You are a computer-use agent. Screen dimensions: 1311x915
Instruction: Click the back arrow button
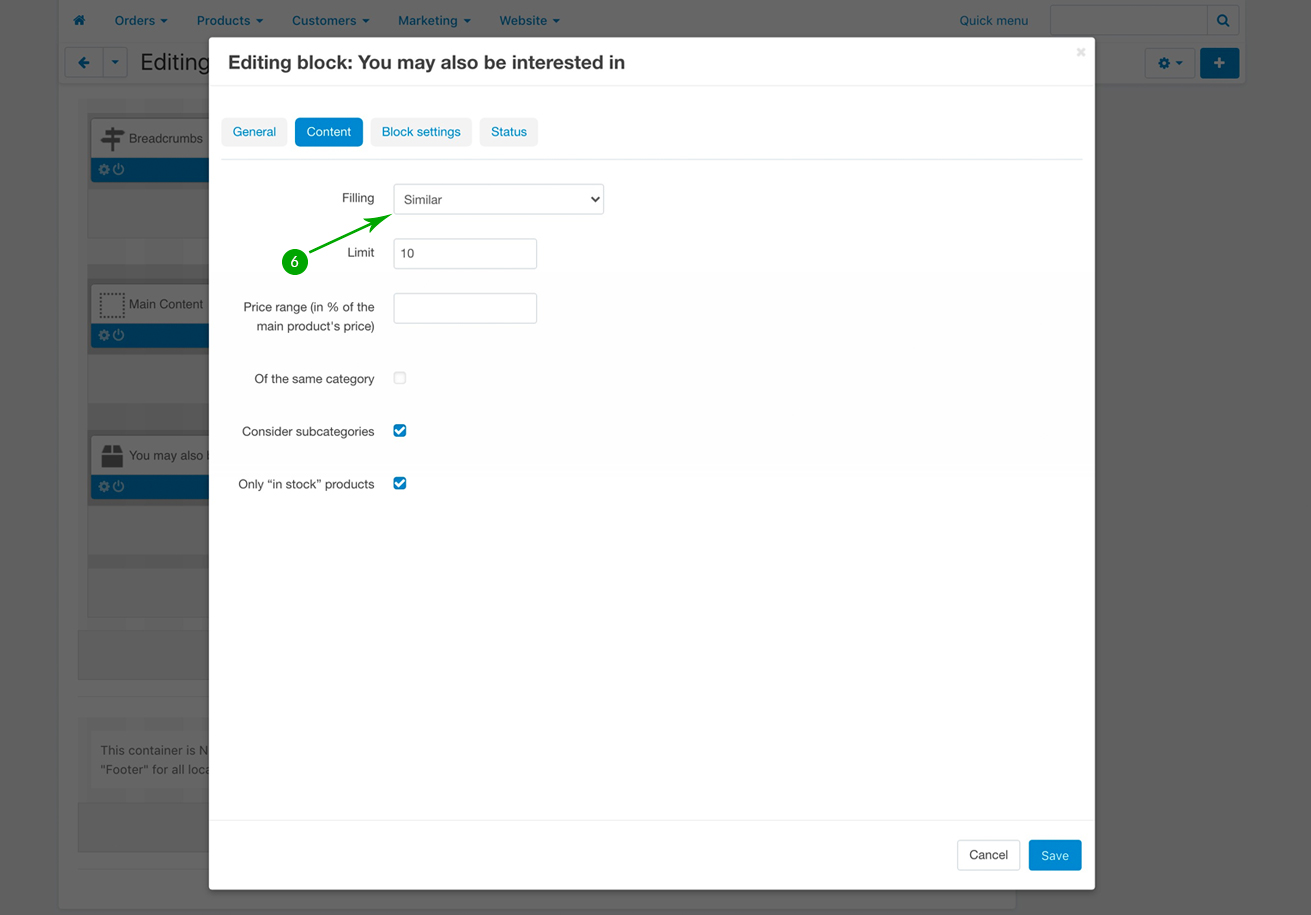click(84, 63)
